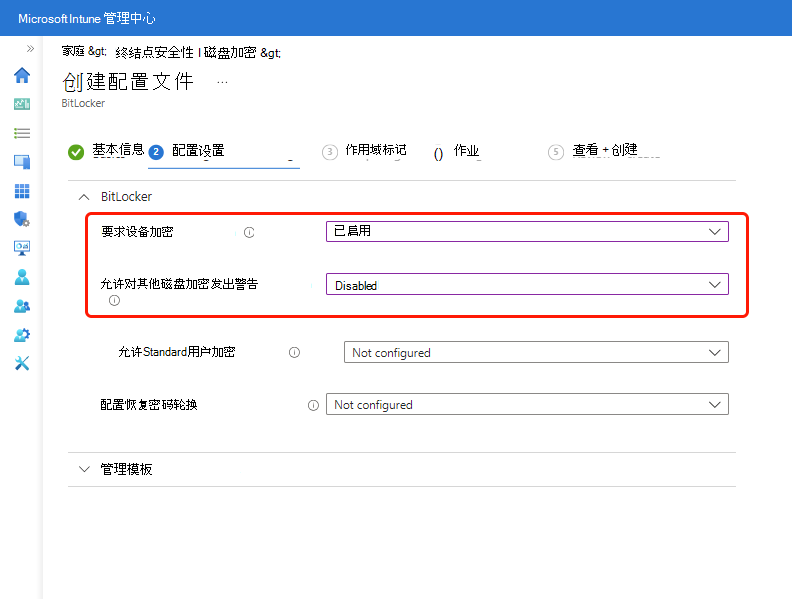792x599 pixels.
Task: Open 允许Standard用户加密 dropdown
Action: pos(536,352)
